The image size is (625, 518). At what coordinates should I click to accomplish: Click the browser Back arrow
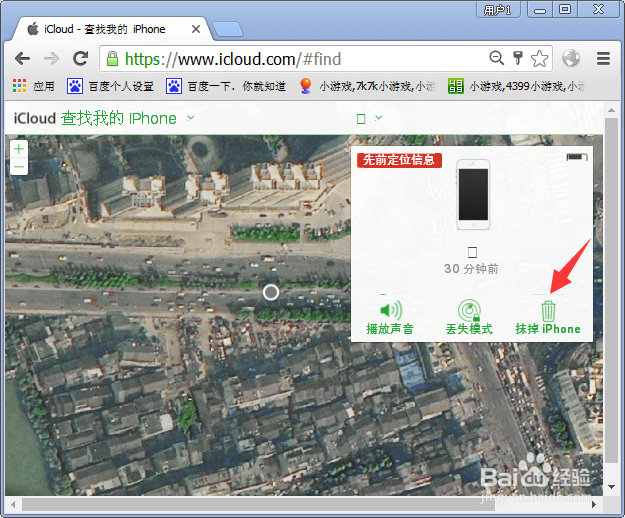click(x=22, y=59)
